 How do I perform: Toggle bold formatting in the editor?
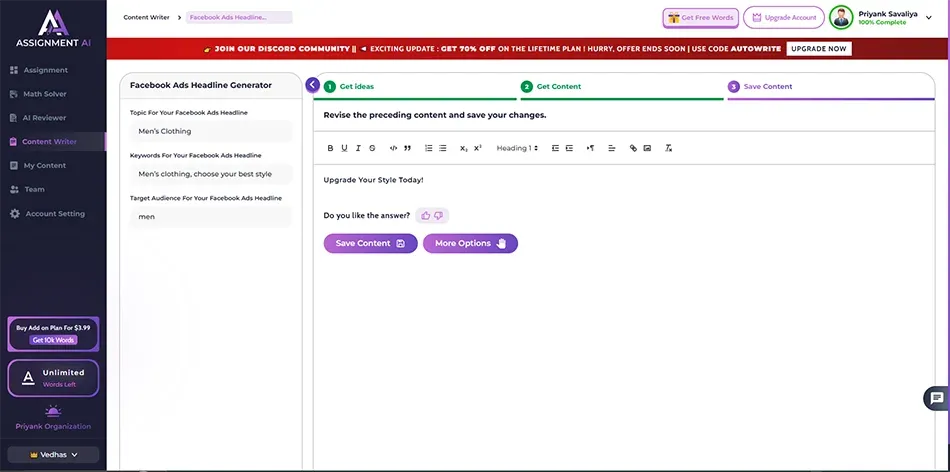point(330,148)
